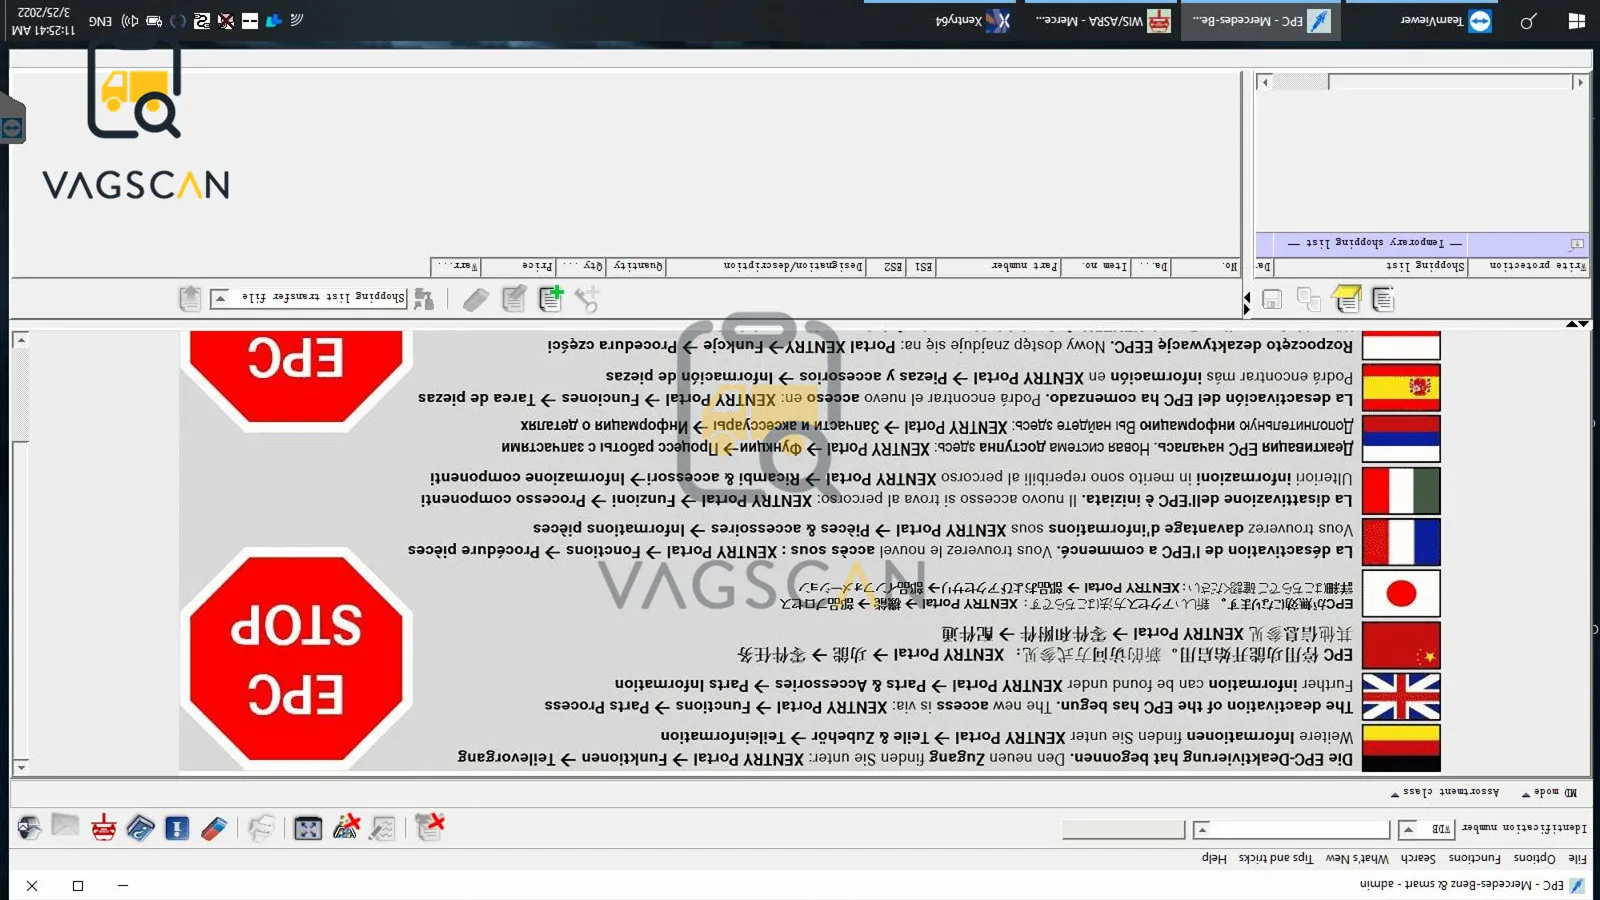Click the horizontal scrollbar thumb in the list panel
The width and height of the screenshot is (1600, 900).
[1299, 82]
